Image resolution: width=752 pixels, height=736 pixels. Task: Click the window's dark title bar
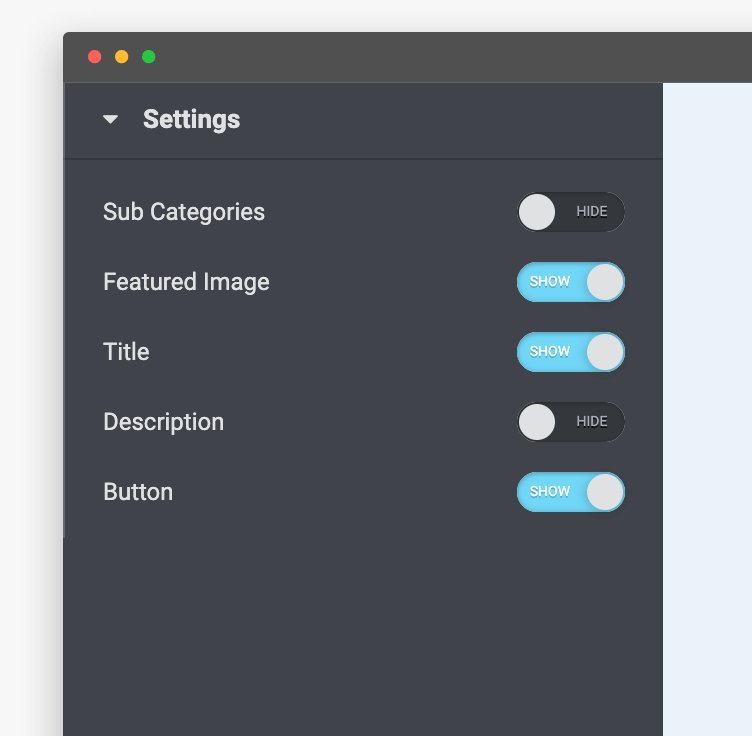(x=400, y=57)
